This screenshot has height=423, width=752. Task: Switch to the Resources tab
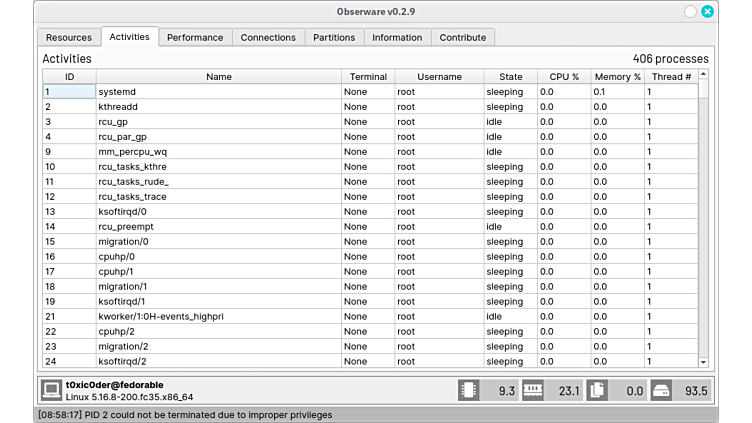point(69,37)
